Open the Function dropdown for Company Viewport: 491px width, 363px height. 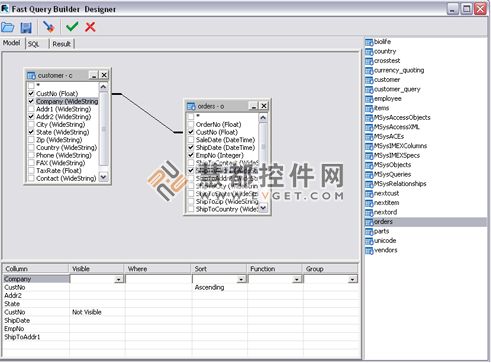pos(297,279)
